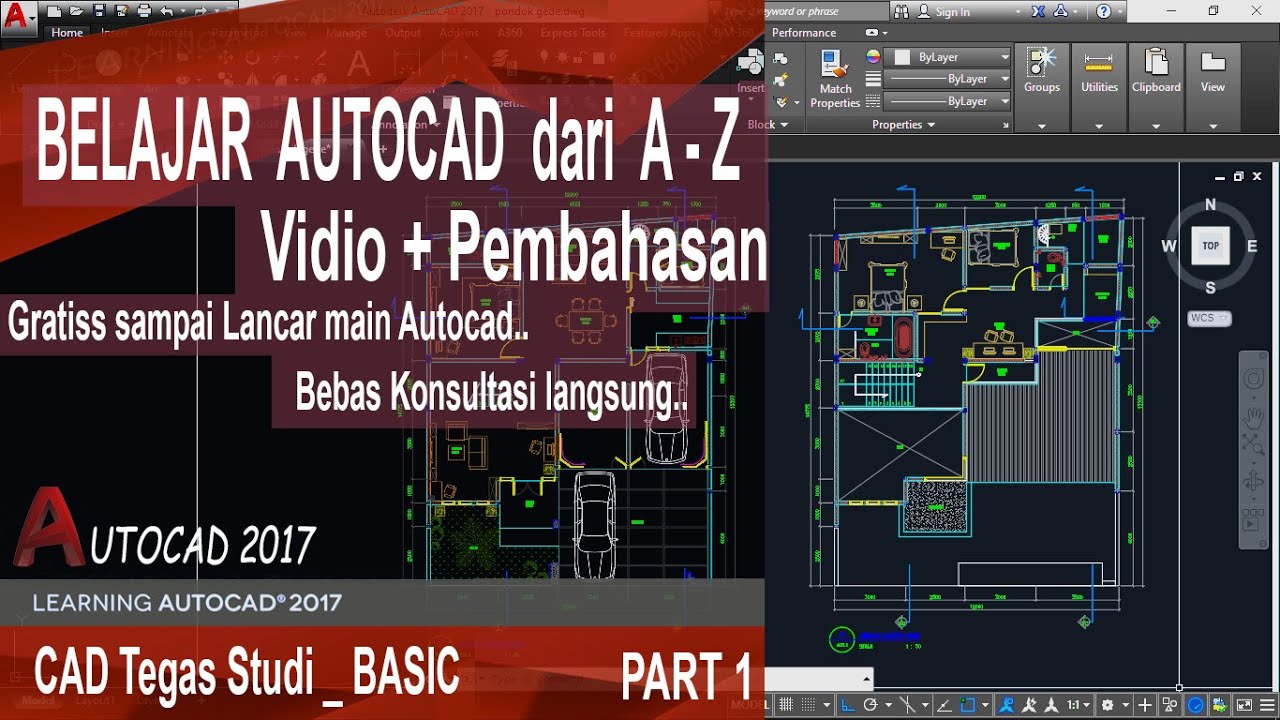The width and height of the screenshot is (1280, 720).
Task: Toggle Isometric Drafting
Action: pos(907,705)
